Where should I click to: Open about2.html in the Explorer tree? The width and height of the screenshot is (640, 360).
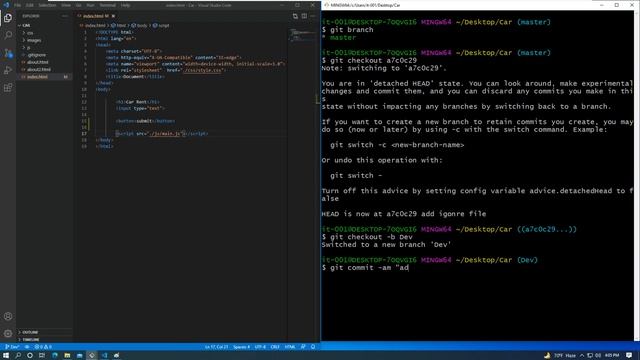(x=44, y=69)
